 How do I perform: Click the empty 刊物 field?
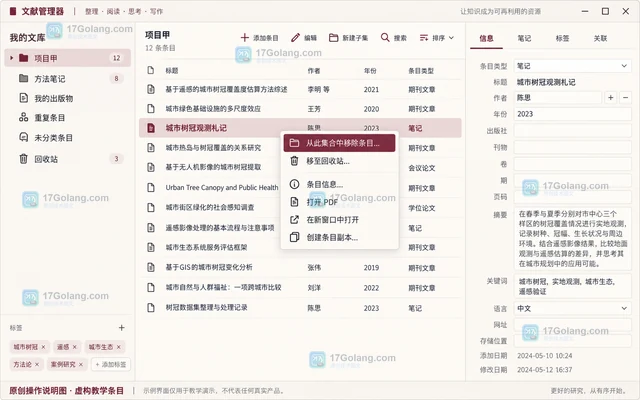572,147
